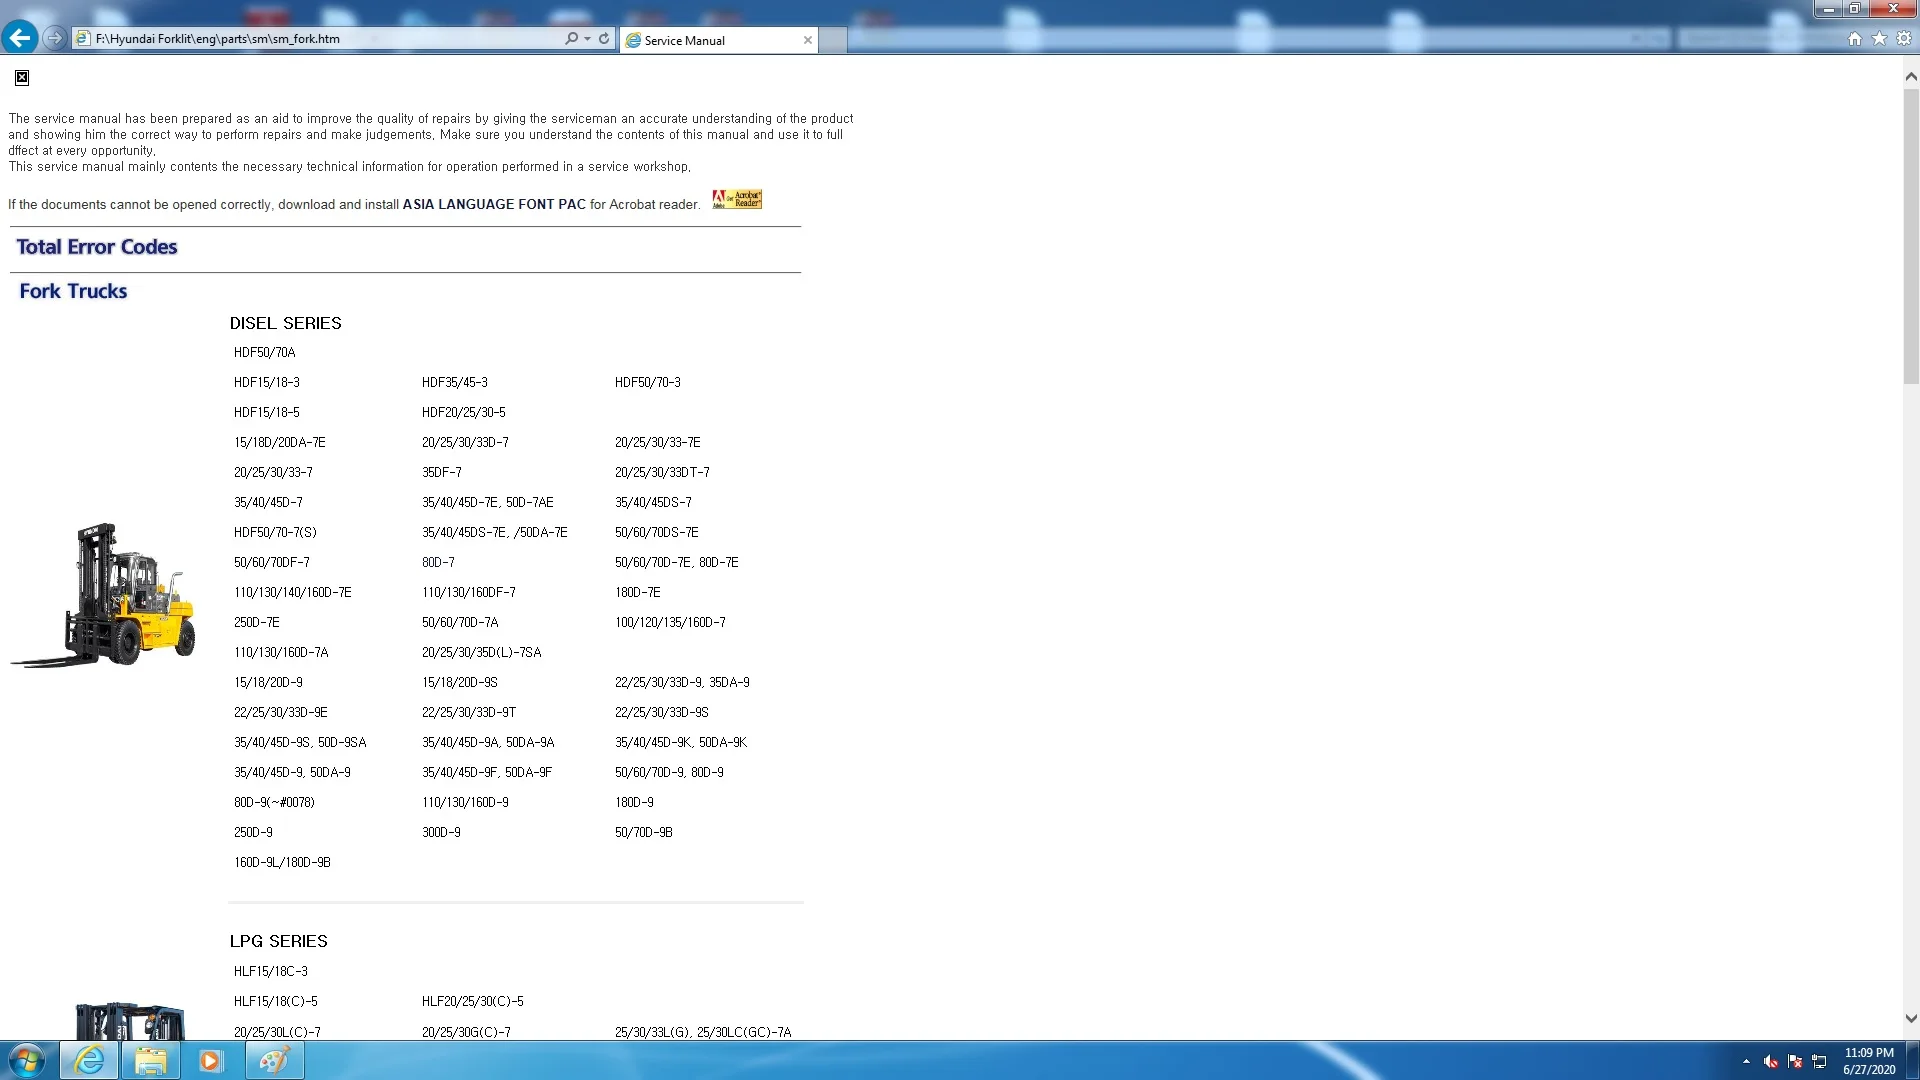Show hidden system tray icons
The image size is (1920, 1080).
coord(1746,1061)
